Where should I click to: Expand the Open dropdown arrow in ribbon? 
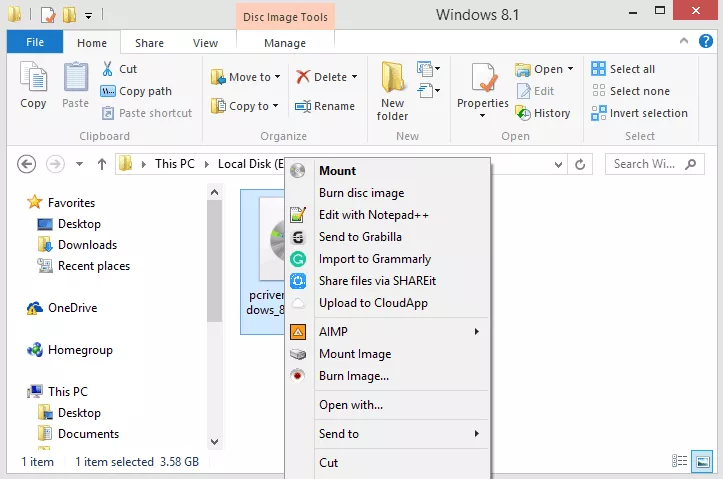[570, 69]
